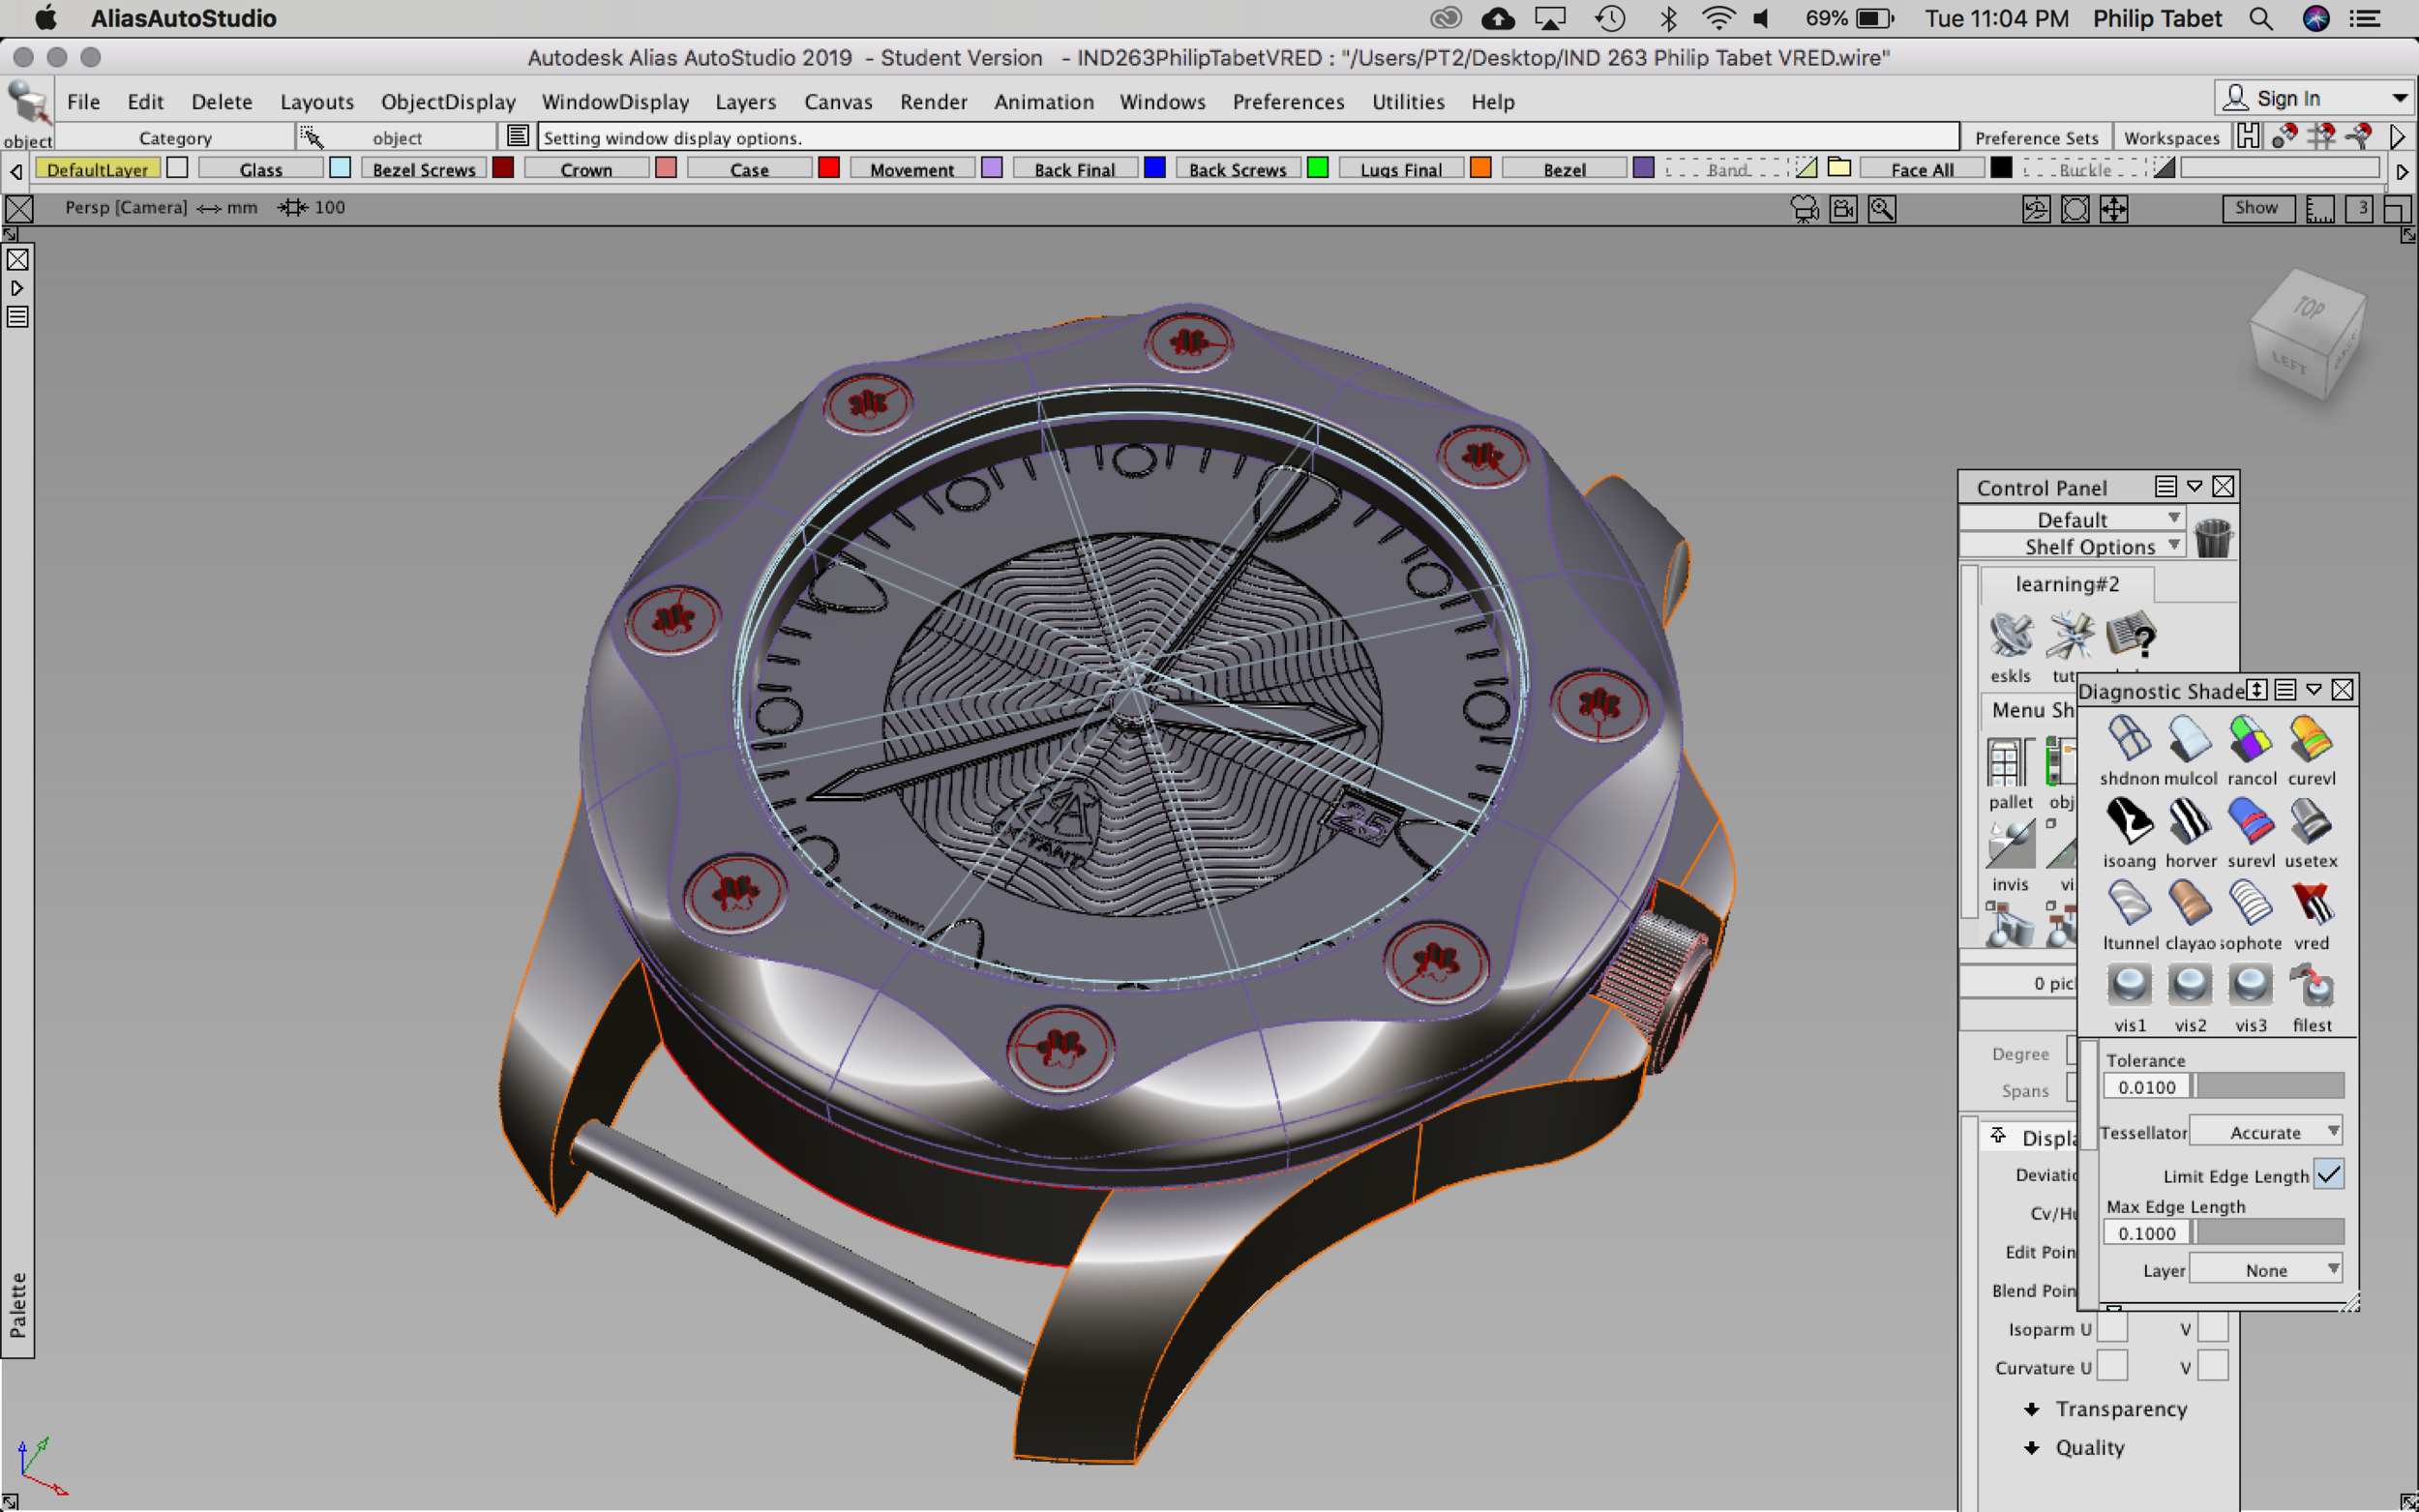Toggle the Show button in the viewport toolbar
The width and height of the screenshot is (2419, 1512).
tap(2257, 208)
